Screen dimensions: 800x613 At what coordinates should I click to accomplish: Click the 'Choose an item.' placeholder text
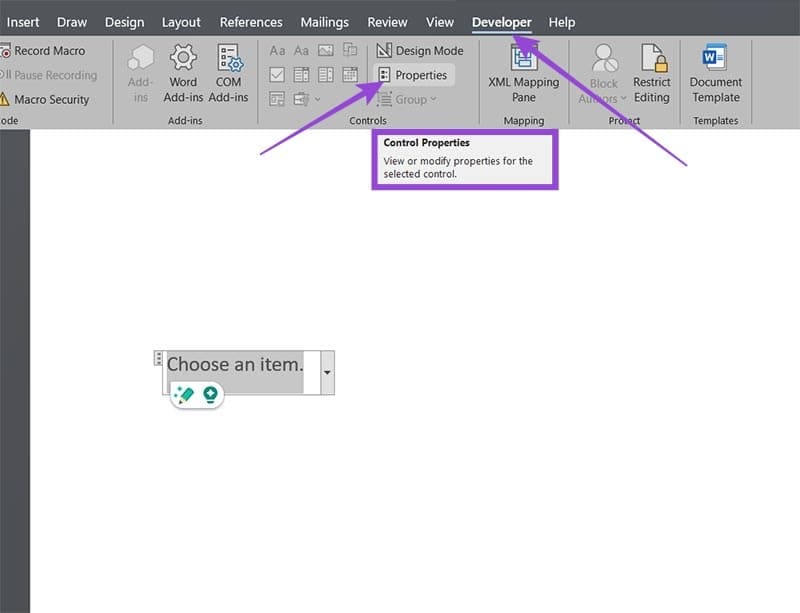(x=235, y=364)
